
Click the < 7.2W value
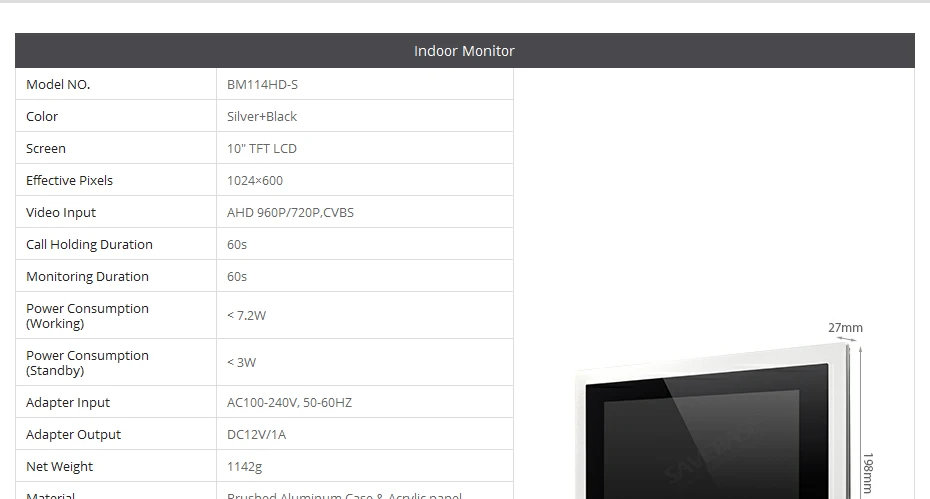point(246,316)
